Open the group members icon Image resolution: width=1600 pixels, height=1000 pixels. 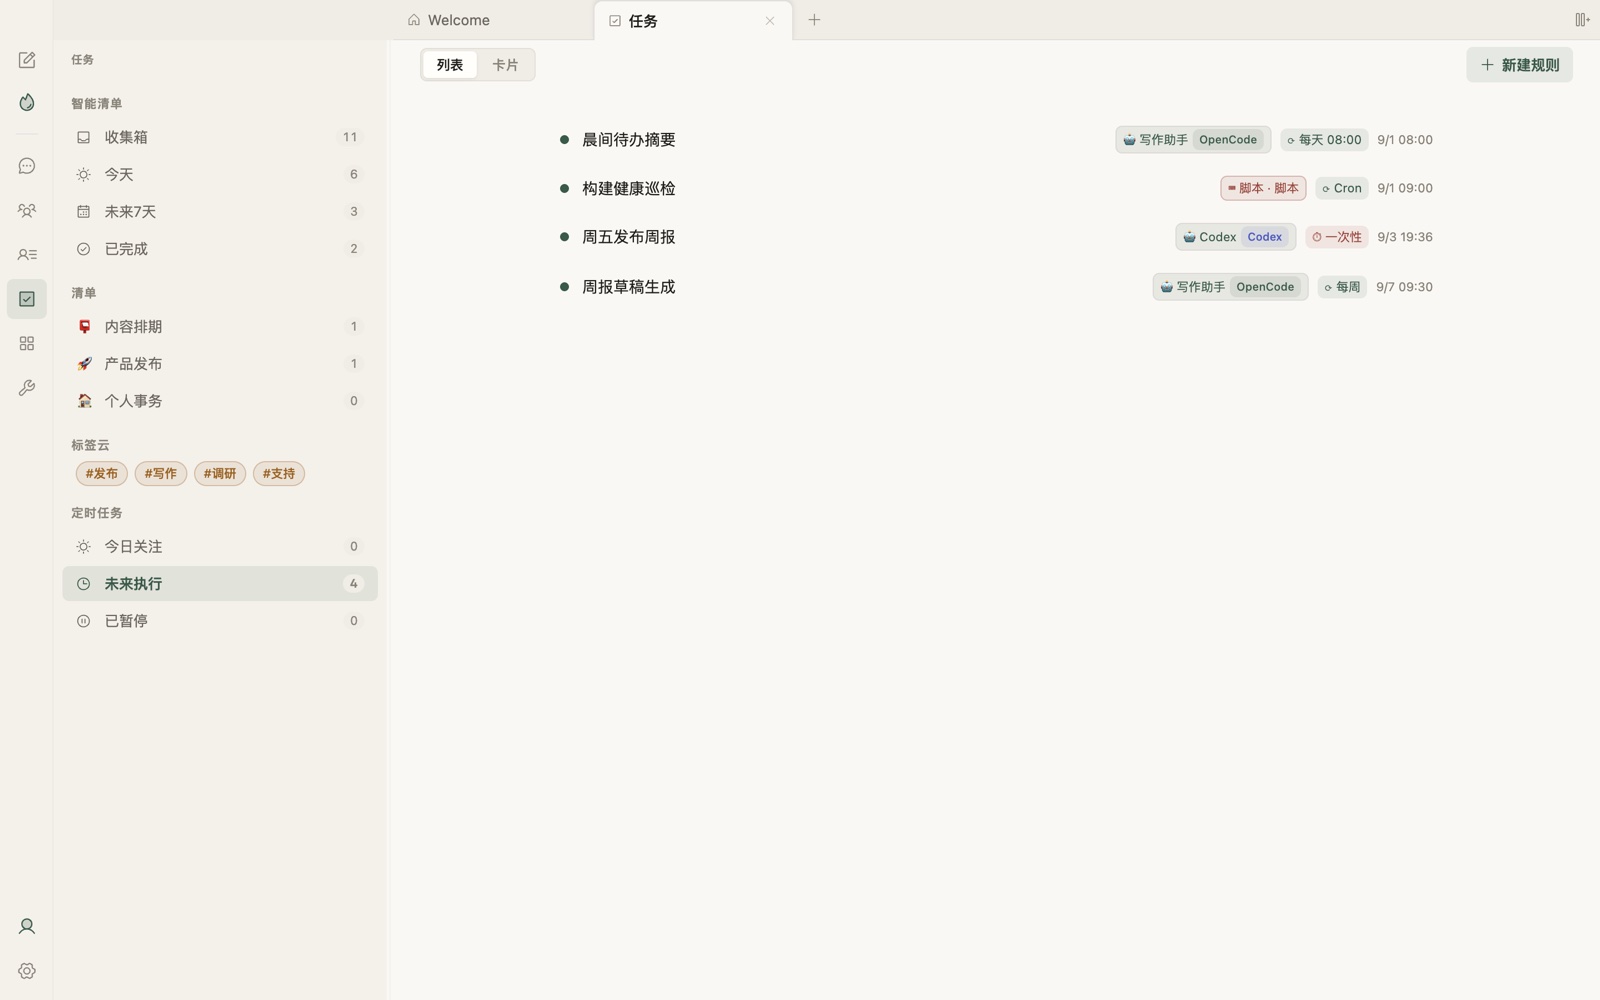click(27, 210)
